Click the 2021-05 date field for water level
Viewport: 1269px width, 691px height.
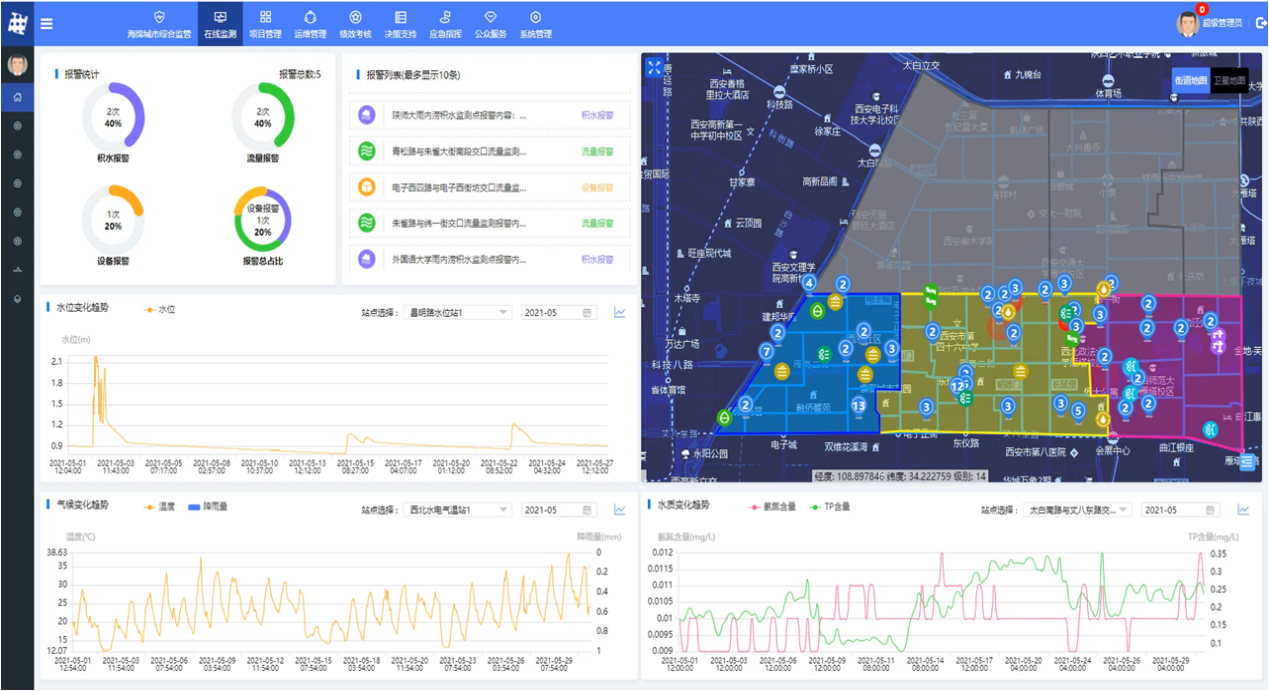click(558, 313)
